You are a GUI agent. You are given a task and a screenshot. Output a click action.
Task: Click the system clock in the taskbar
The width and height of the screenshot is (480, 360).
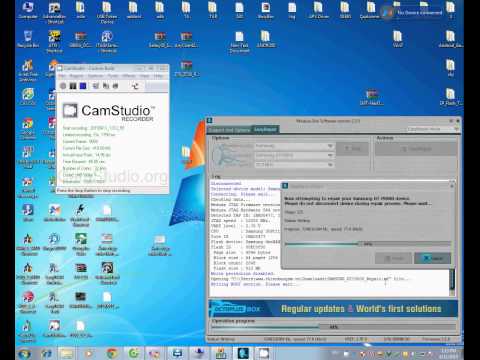[x=448, y=354]
